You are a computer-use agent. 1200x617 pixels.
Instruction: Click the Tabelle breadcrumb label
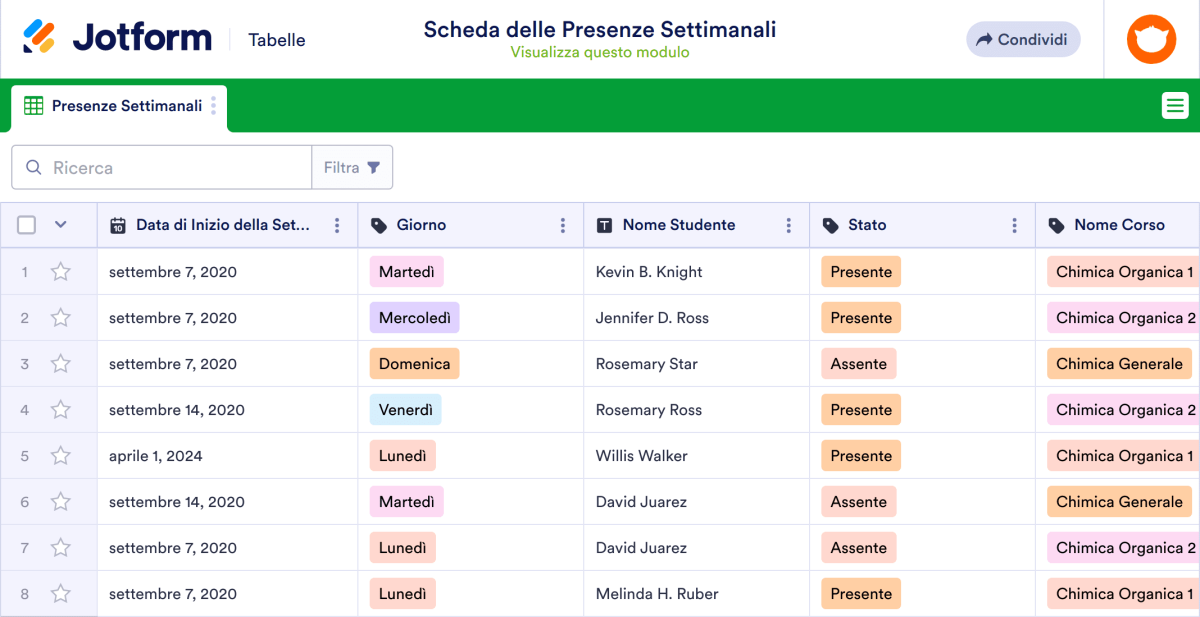tap(277, 40)
